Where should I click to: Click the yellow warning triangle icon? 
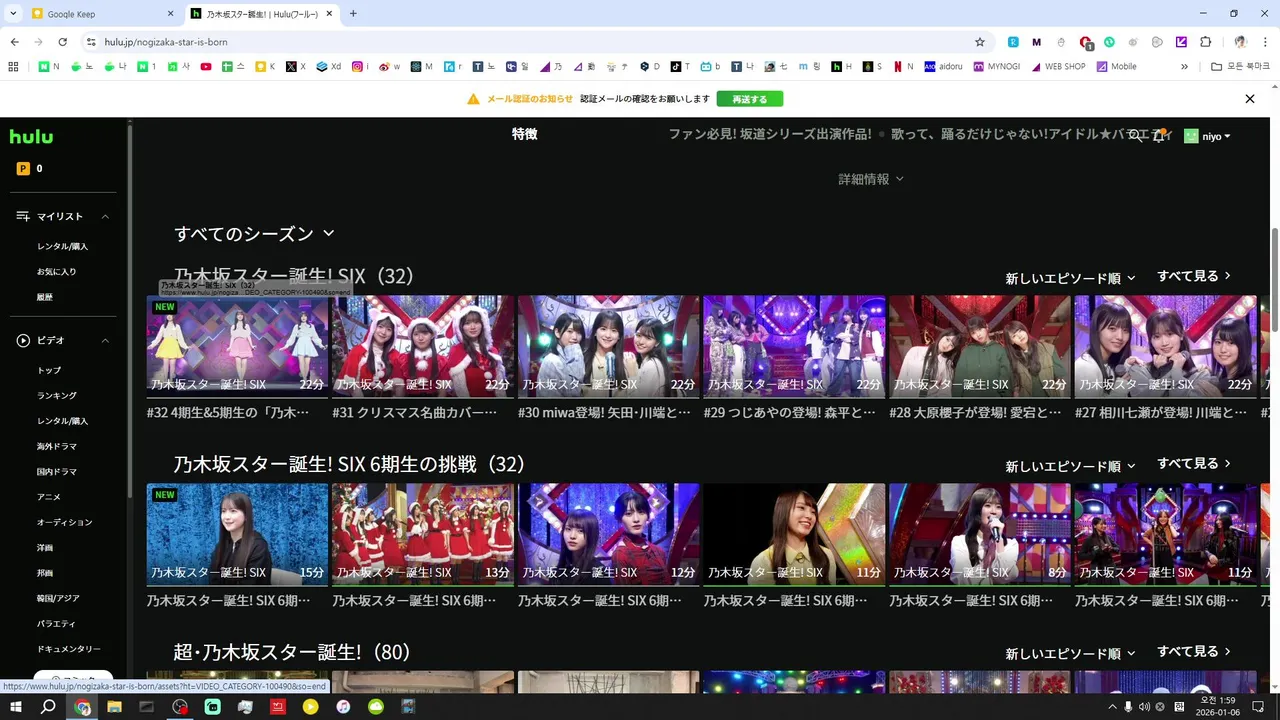[473, 99]
